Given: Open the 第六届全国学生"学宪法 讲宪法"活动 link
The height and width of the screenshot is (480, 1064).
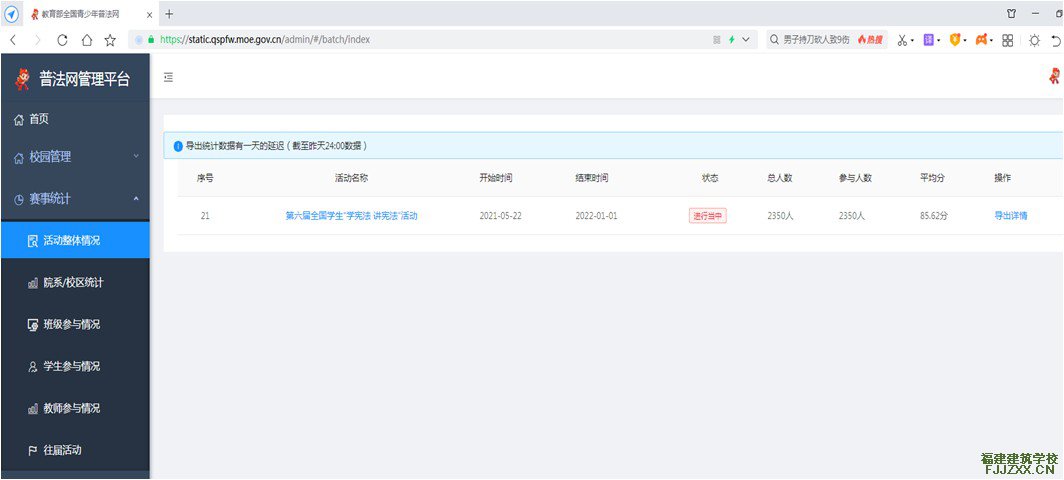Looking at the screenshot, I should tap(351, 216).
